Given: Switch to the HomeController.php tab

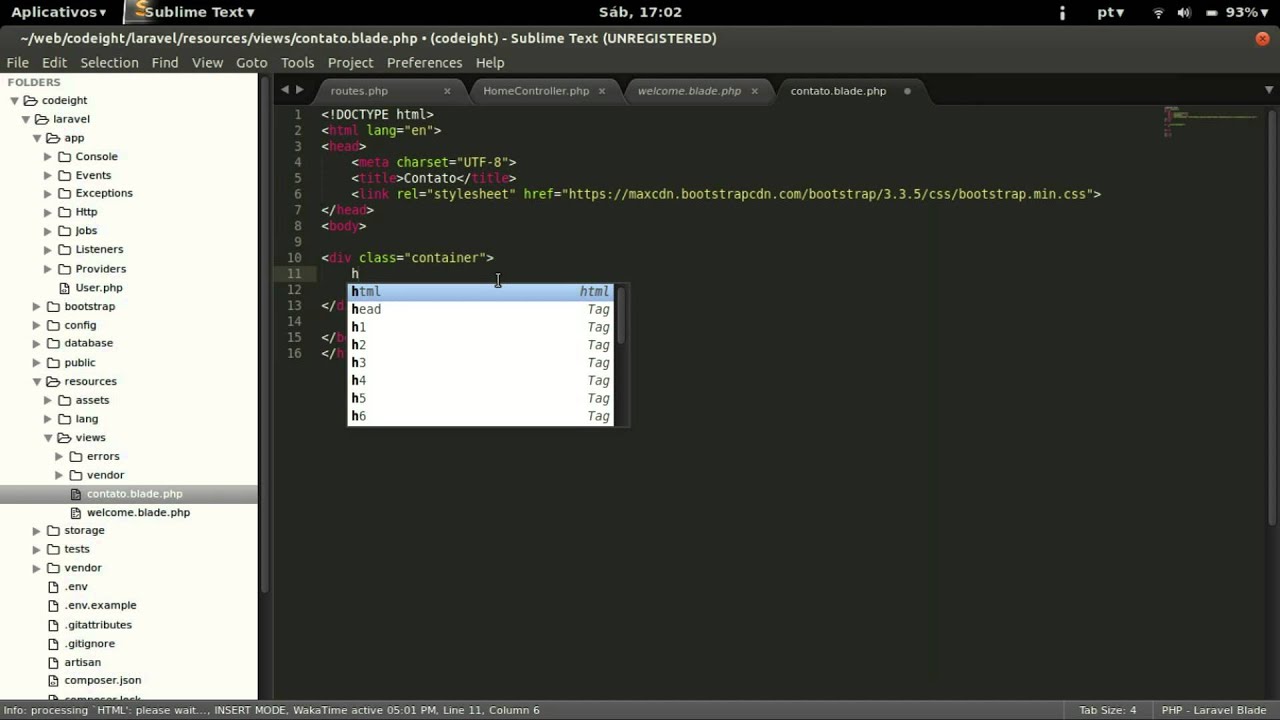Looking at the screenshot, I should 536,90.
